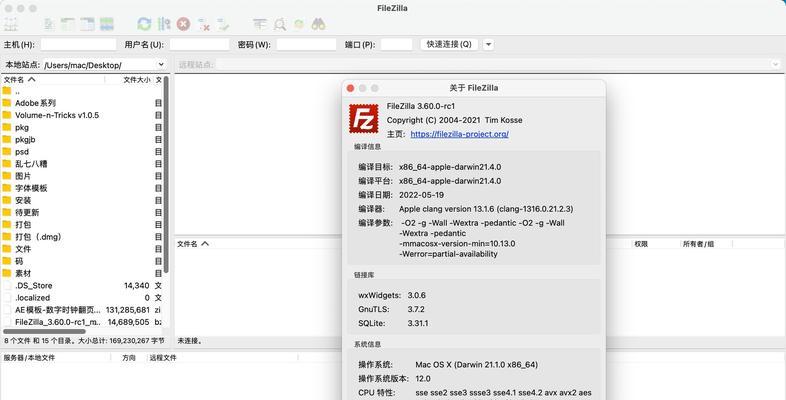Viewport: 786px width, 400px height.
Task: Click the Mac OS X (Darwin 21.1.0 x86_64) text
Action: pyautogui.click(x=477, y=364)
